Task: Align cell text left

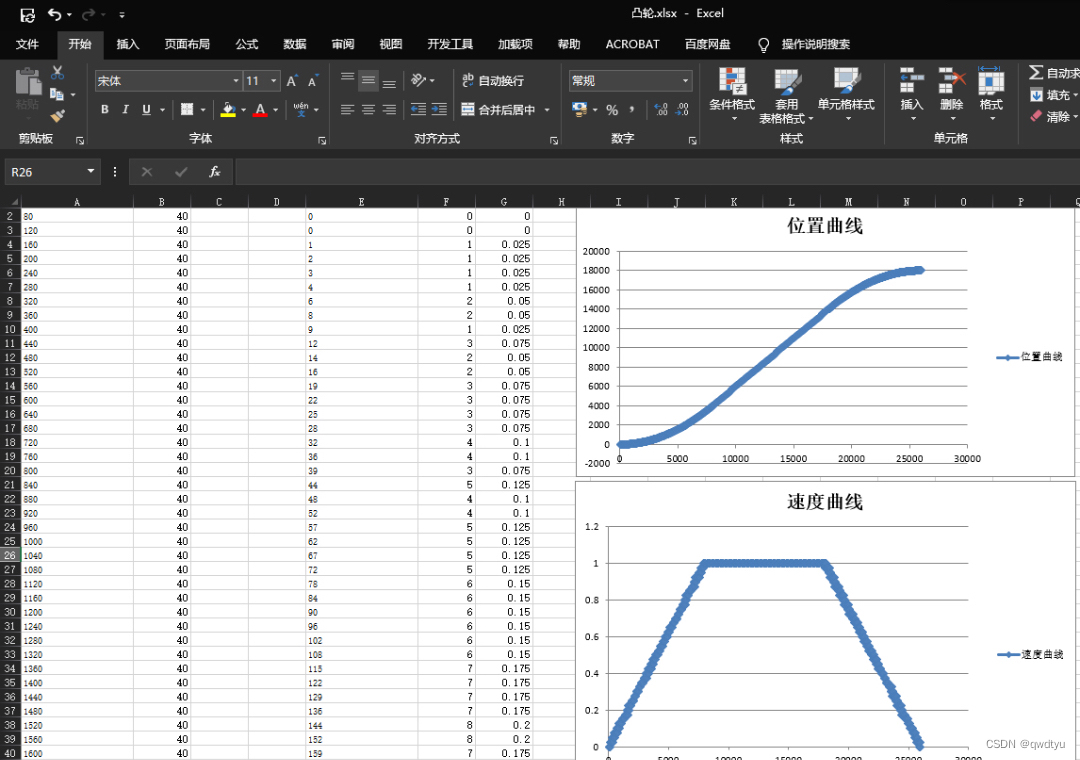Action: point(348,110)
